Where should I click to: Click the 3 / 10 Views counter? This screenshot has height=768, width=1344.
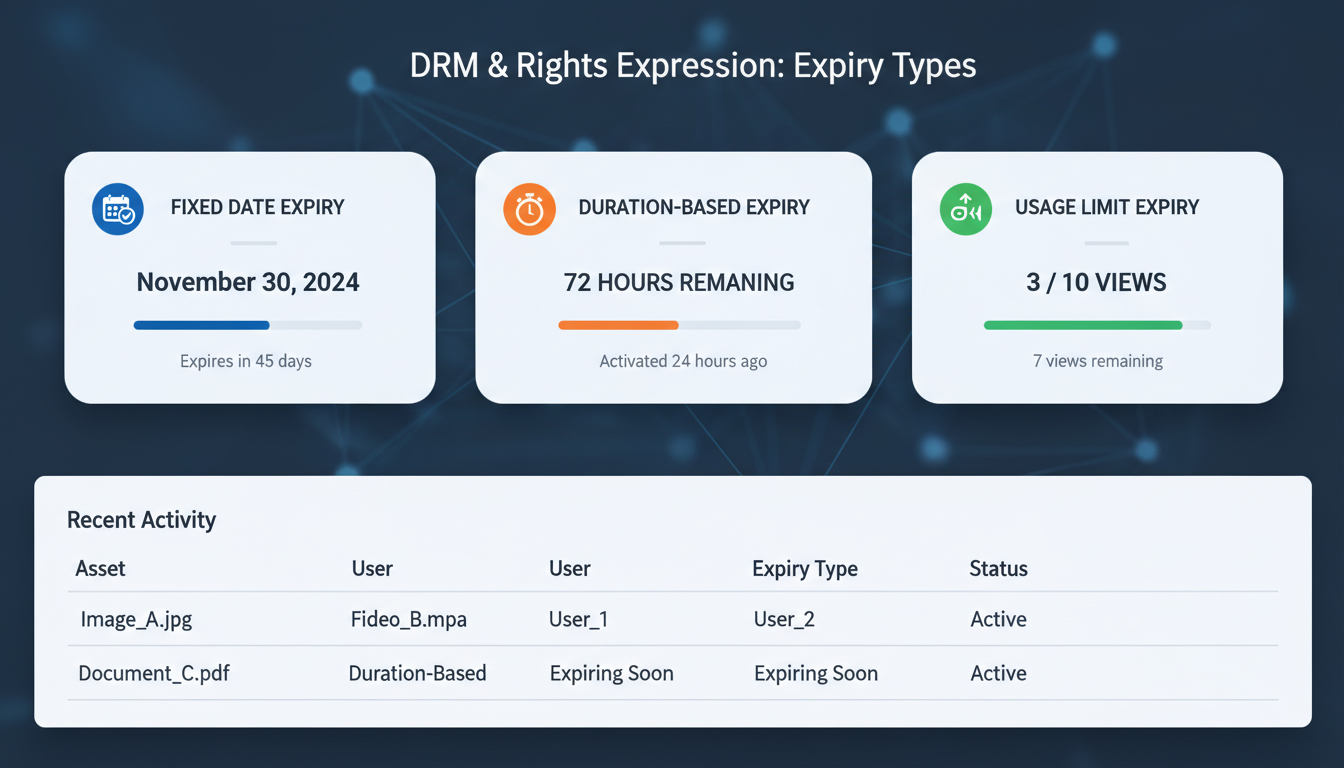click(1096, 283)
